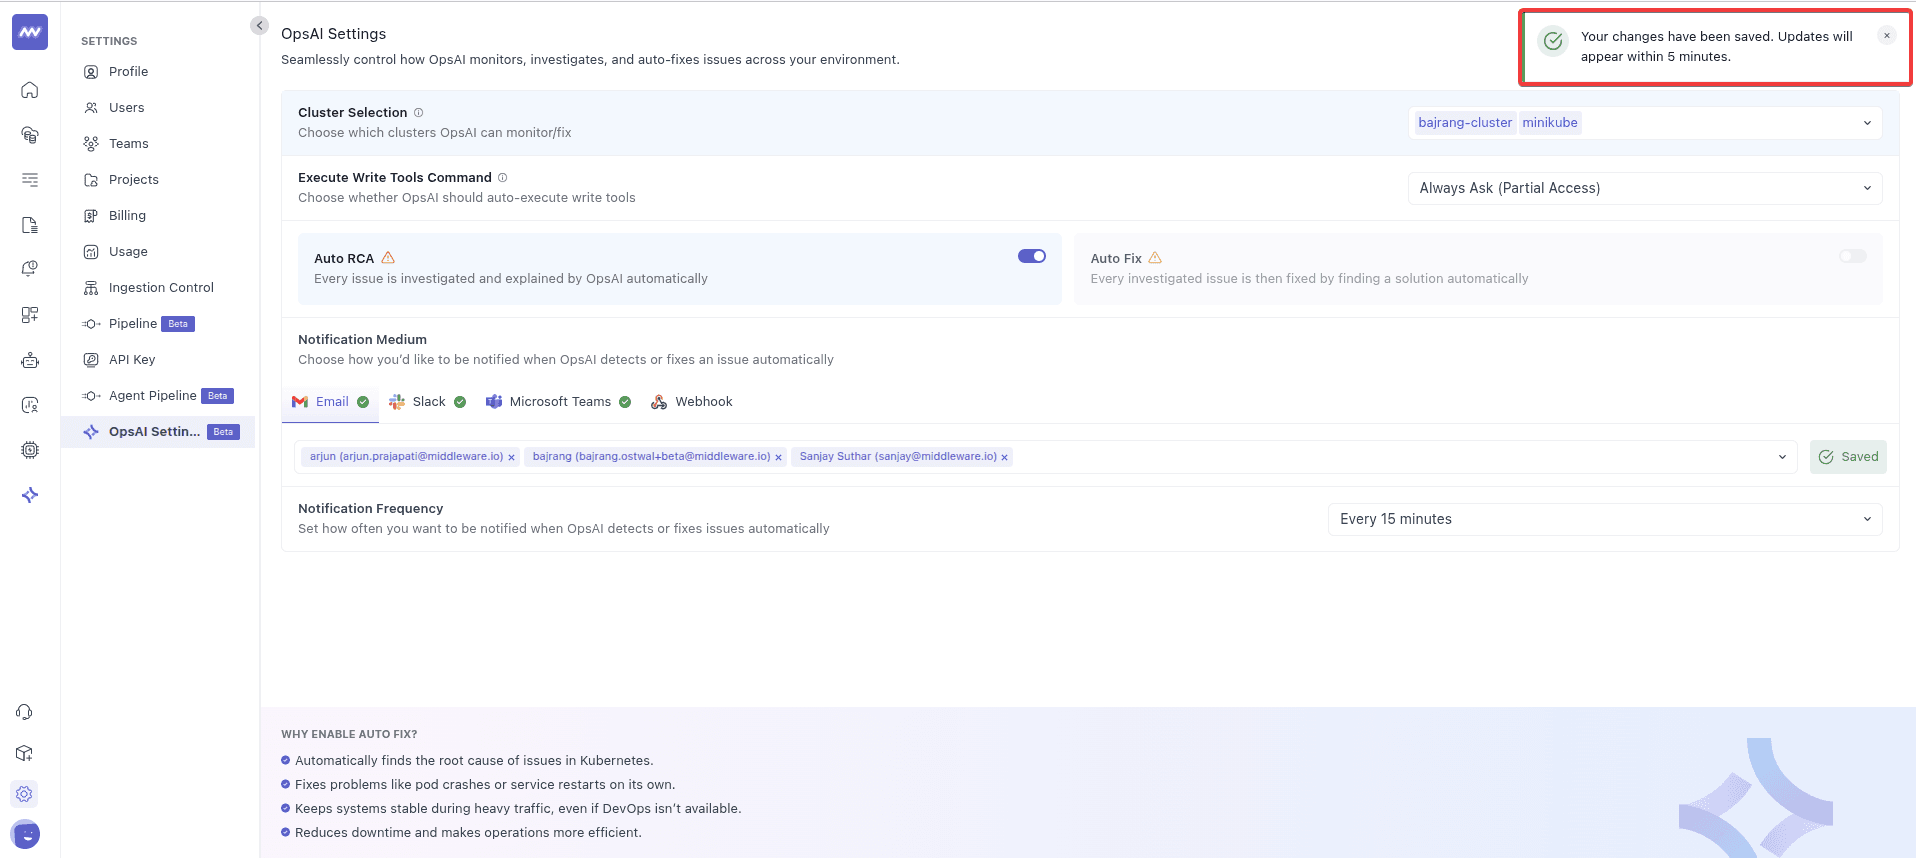Switch to the Slack notification tab
This screenshot has height=858, width=1916.
[428, 402]
